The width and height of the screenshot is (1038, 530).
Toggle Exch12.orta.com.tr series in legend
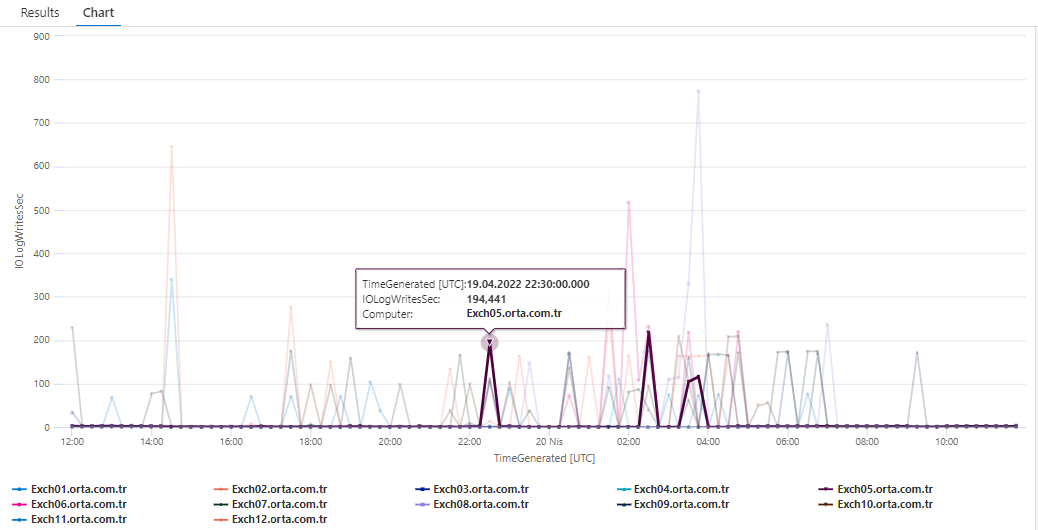[270, 519]
